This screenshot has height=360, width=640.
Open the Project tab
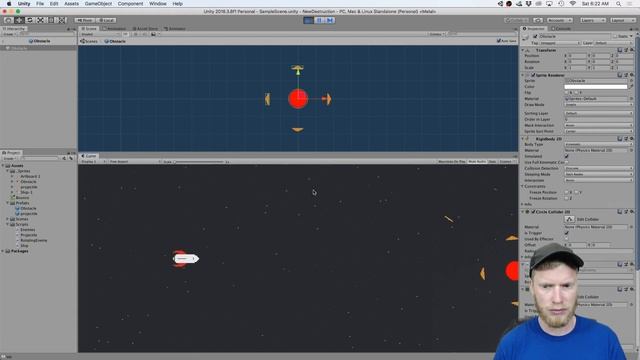click(x=11, y=153)
